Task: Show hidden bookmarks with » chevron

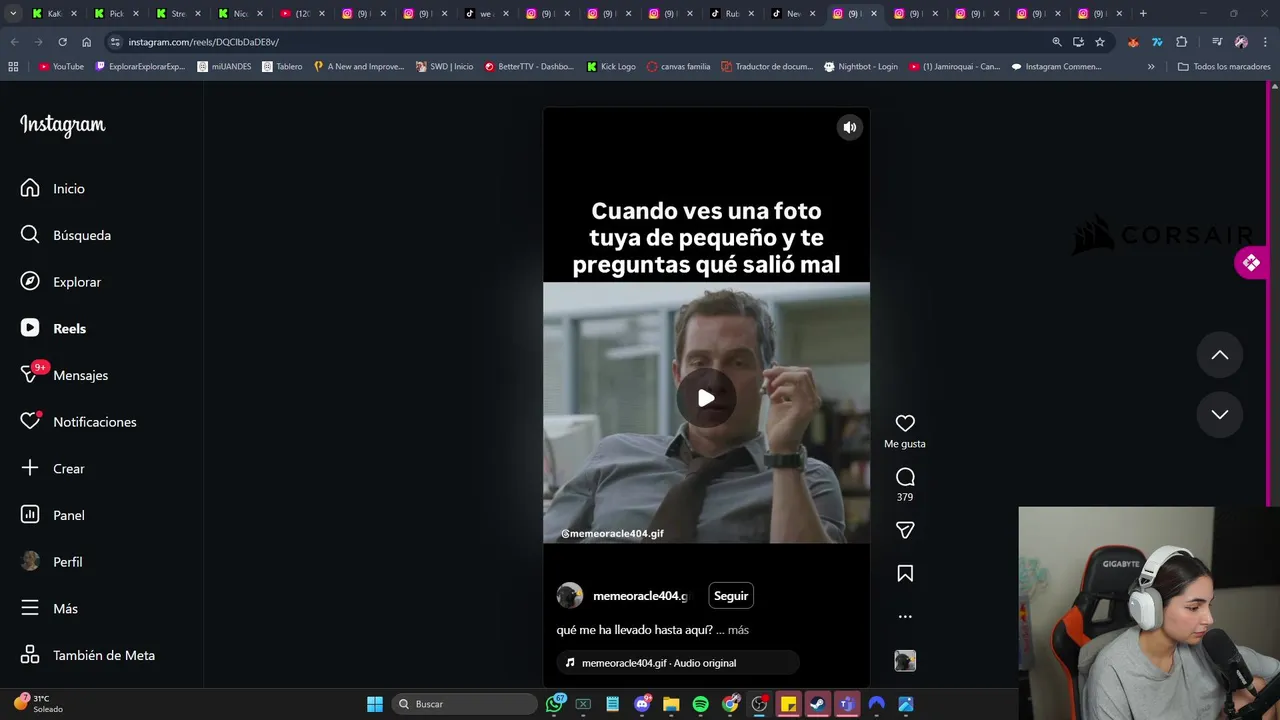Action: (x=1151, y=67)
